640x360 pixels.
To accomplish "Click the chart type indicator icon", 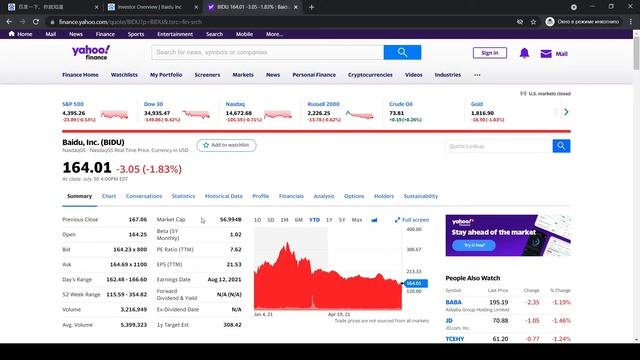I will click(374, 220).
